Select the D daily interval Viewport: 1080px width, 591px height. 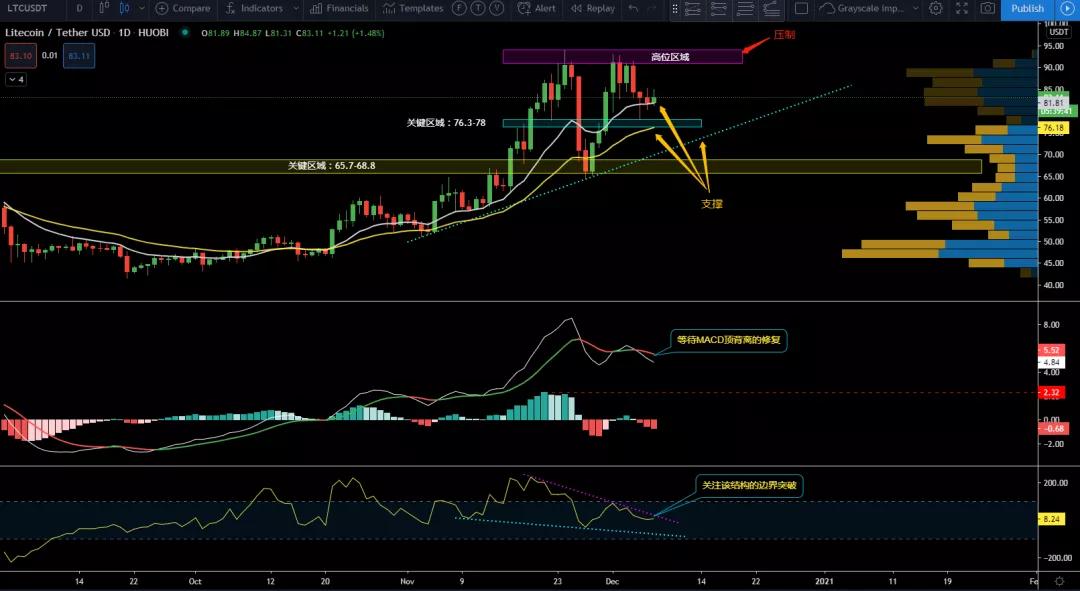[78, 8]
